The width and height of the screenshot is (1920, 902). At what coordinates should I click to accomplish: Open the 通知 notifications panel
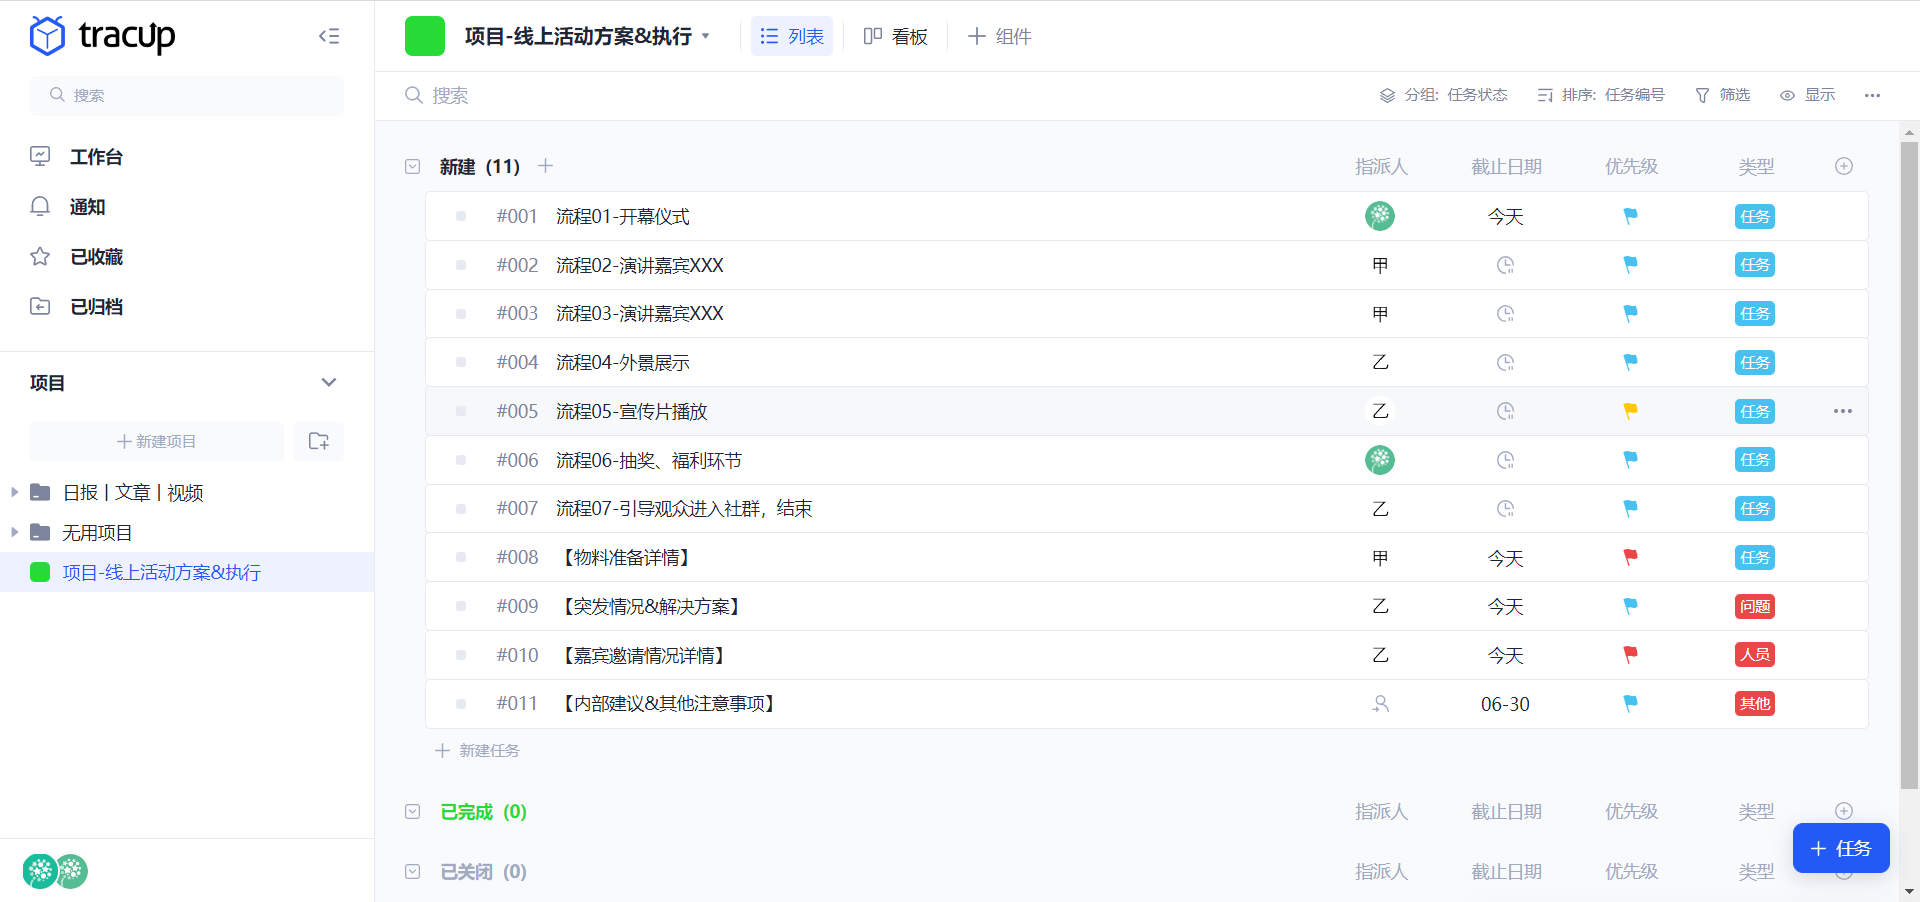(x=86, y=206)
